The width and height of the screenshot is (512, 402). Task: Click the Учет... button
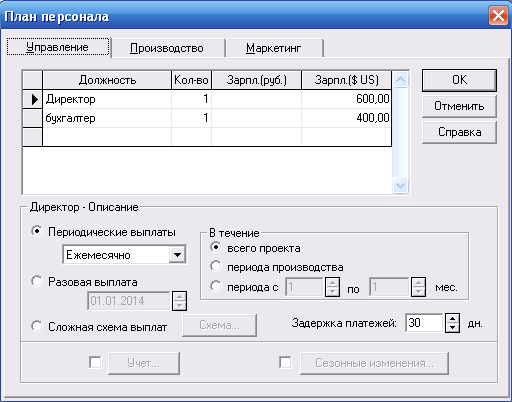[x=144, y=363]
